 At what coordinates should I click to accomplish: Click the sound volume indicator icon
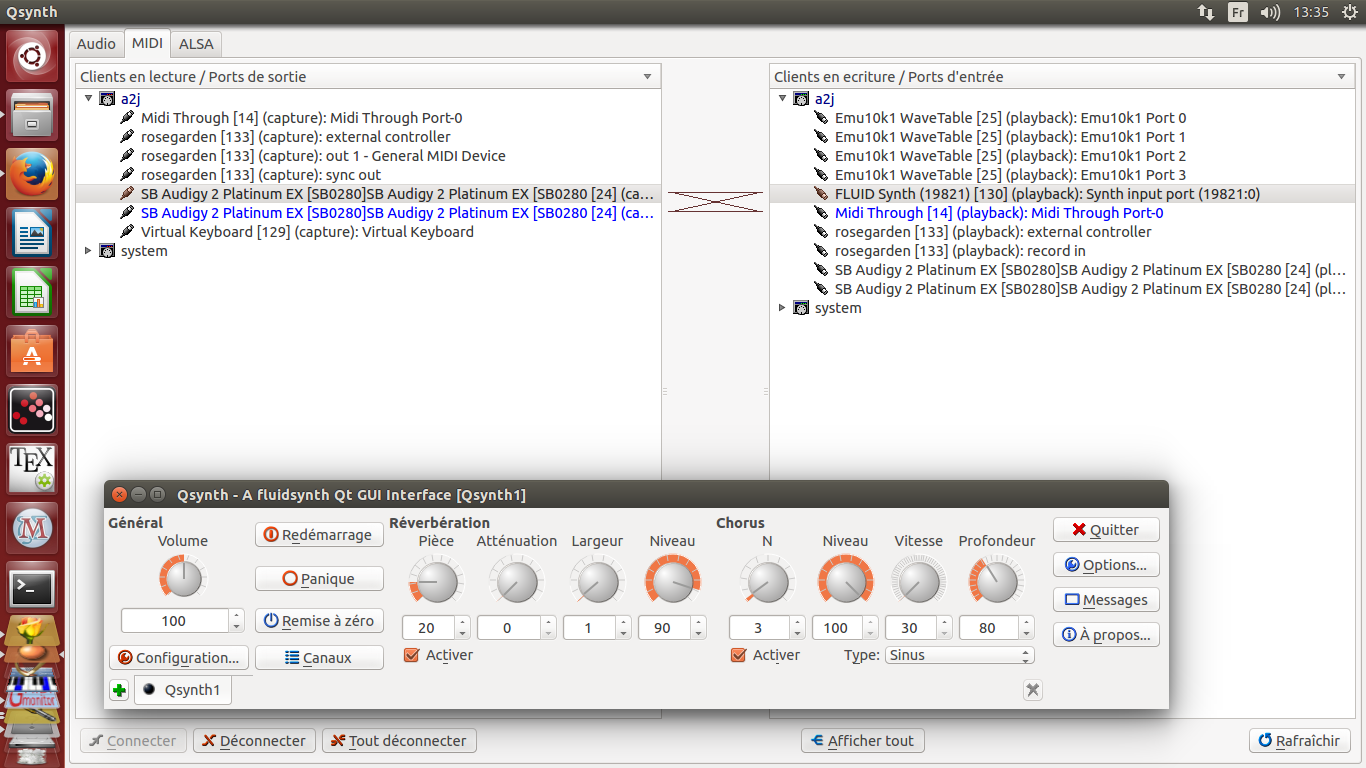tap(1270, 12)
